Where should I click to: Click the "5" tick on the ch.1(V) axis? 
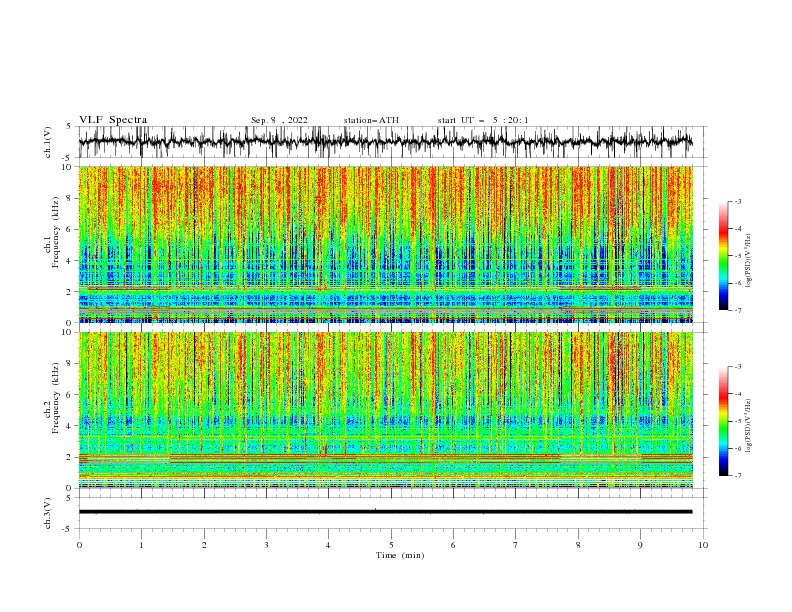(69, 126)
